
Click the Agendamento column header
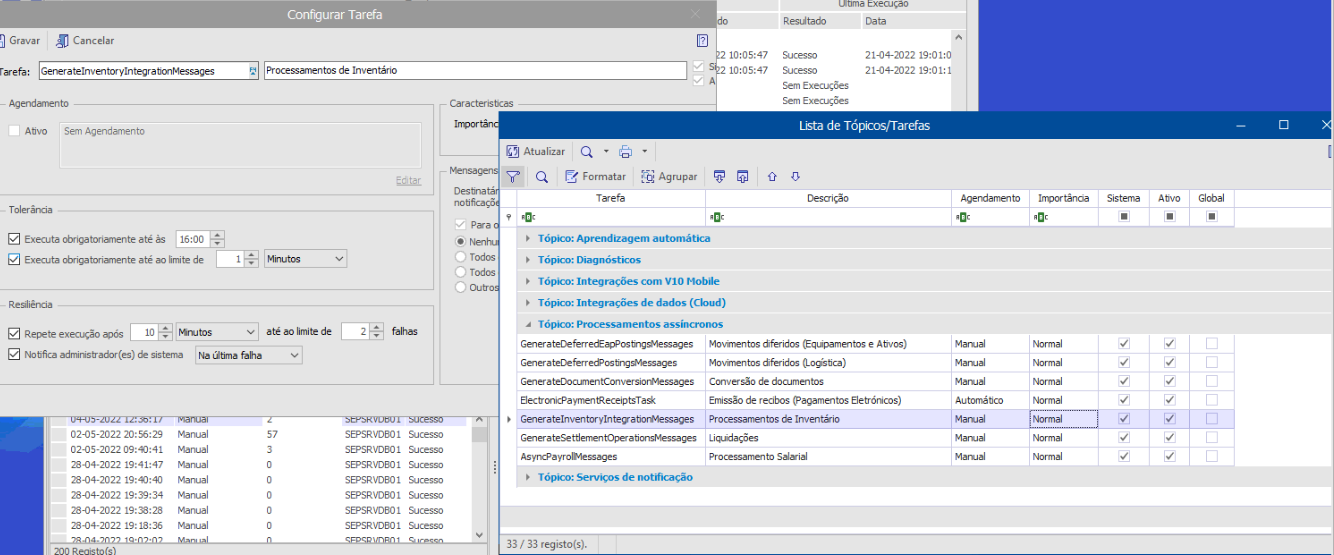pos(989,198)
